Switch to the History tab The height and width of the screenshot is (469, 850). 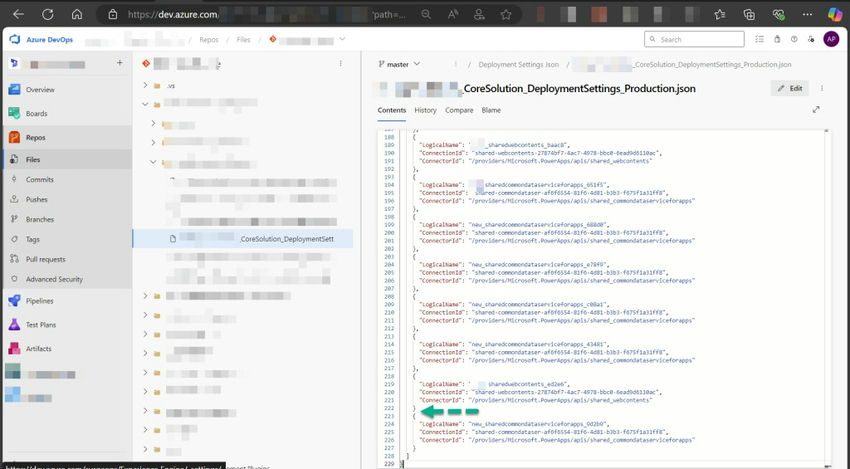point(425,110)
